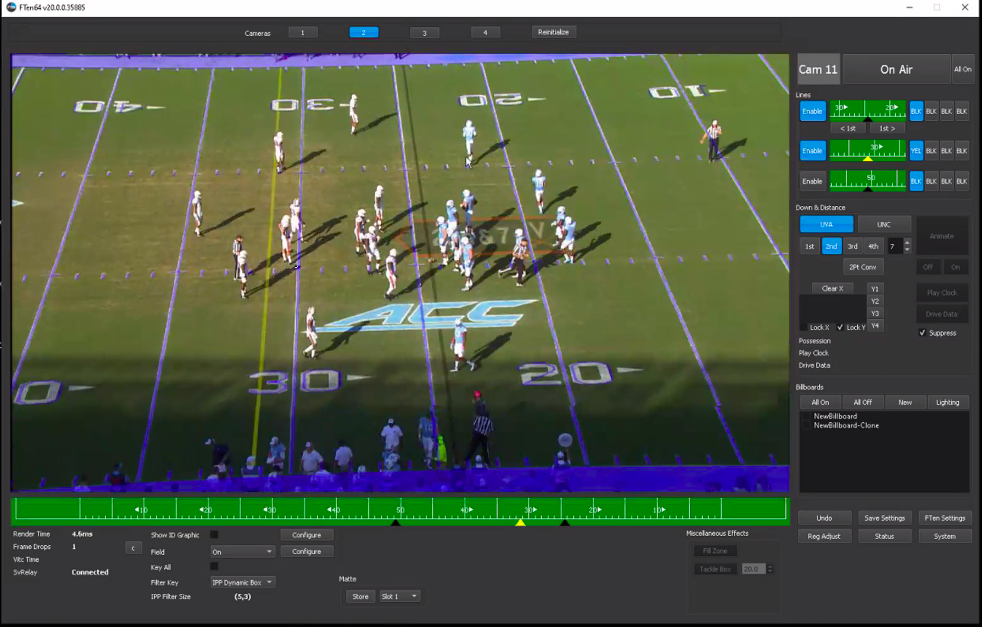Screen dimensions: 982x627
Task: Click the Clear X button
Action: (x=832, y=289)
